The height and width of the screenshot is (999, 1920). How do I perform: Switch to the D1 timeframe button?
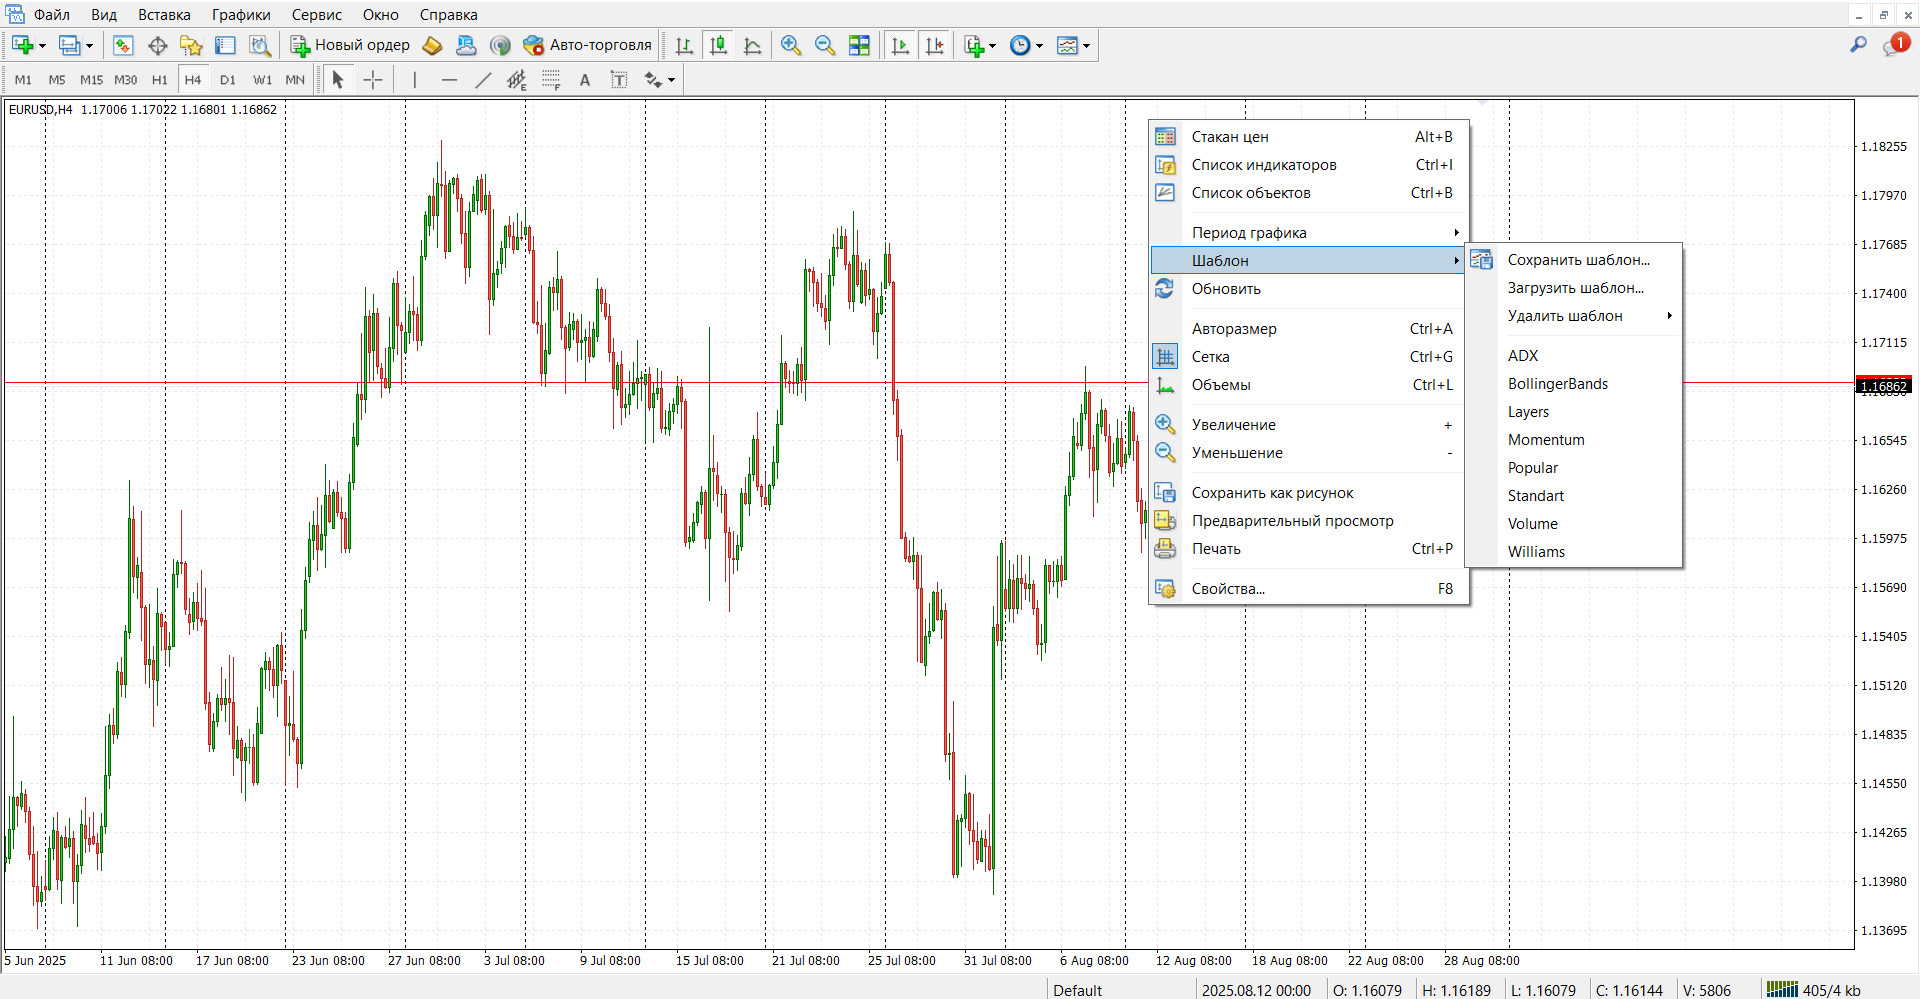click(x=227, y=80)
